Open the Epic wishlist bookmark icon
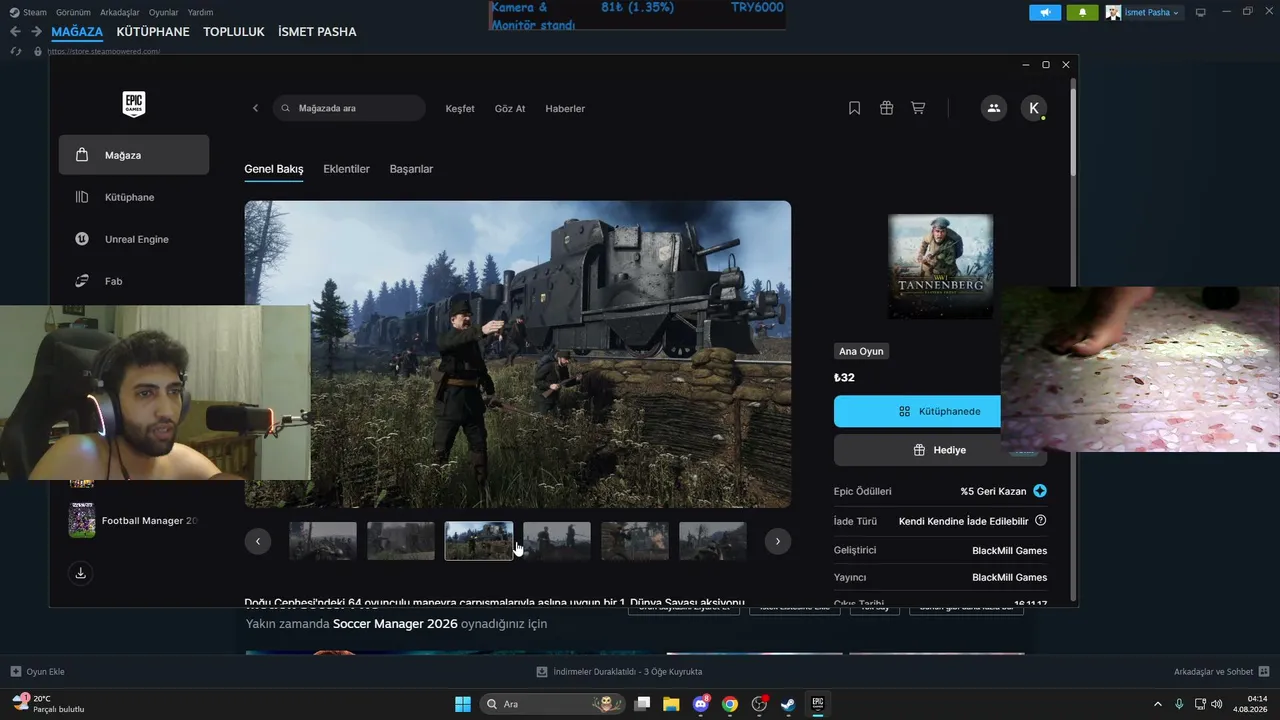Screen dimensions: 1280x720 tap(854, 108)
